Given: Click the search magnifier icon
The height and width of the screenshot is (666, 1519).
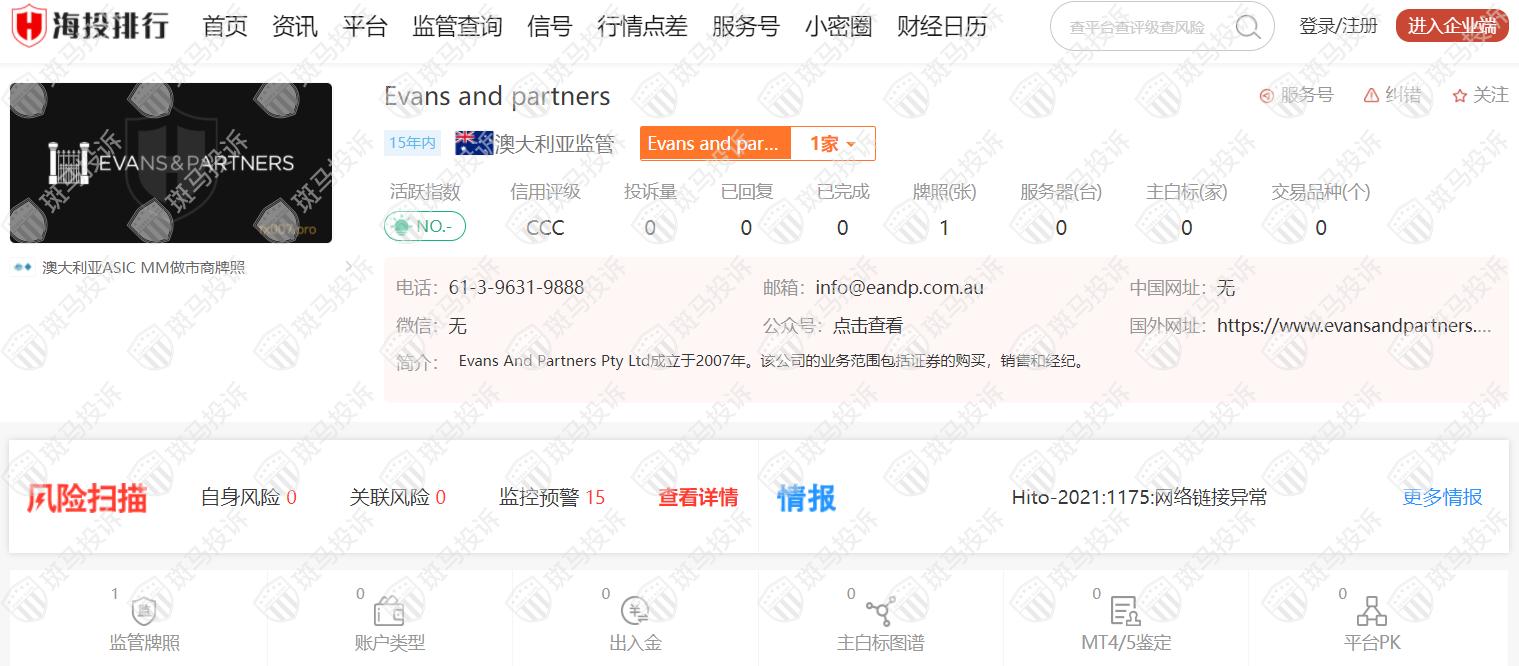Looking at the screenshot, I should click(x=1247, y=27).
